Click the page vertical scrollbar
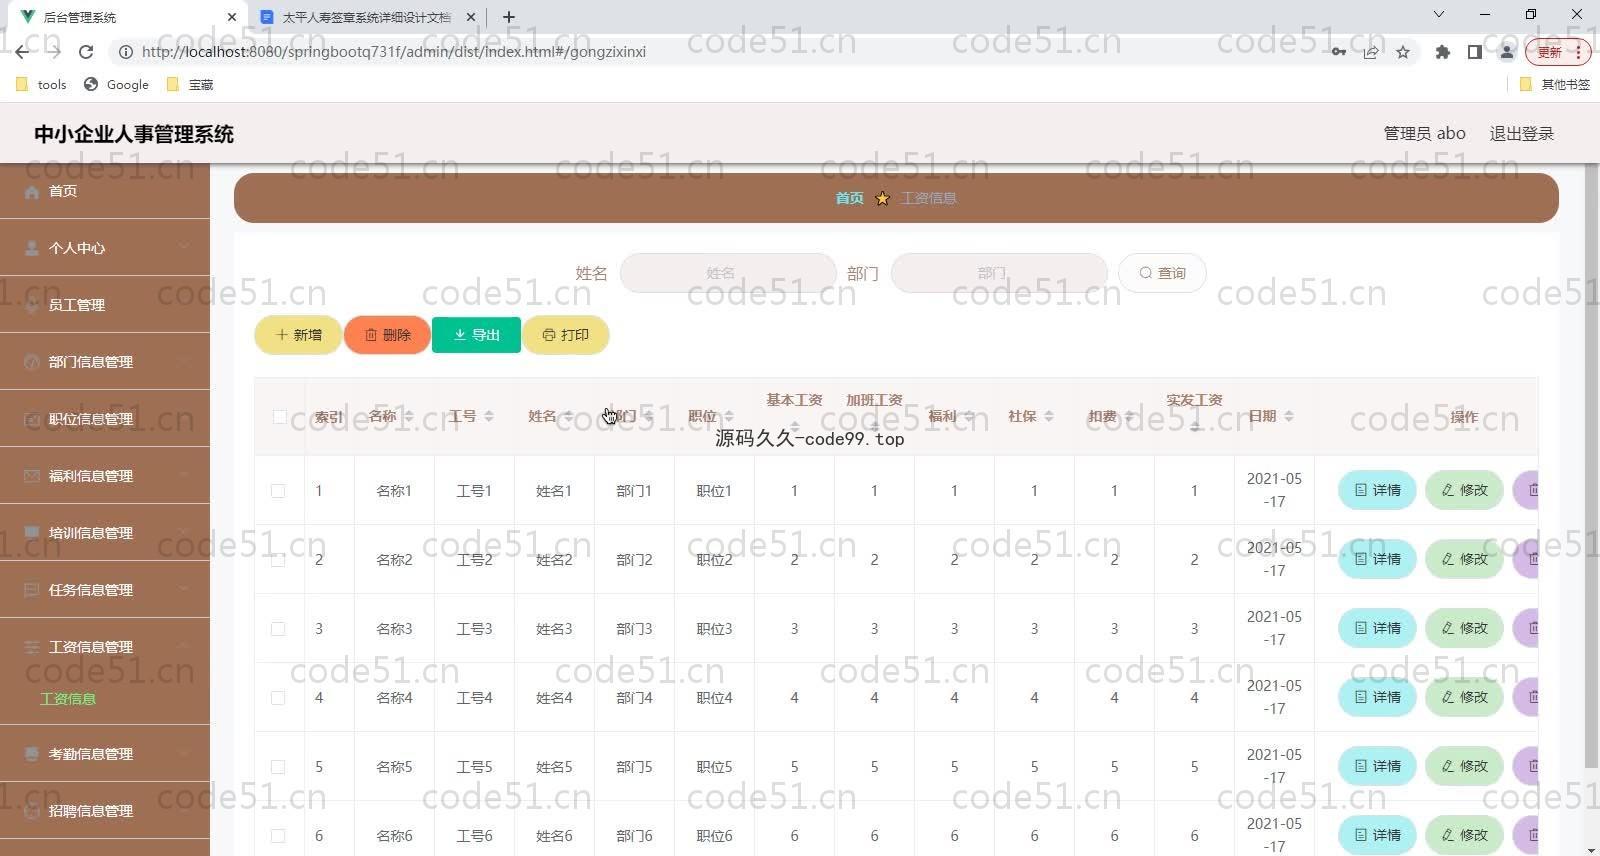This screenshot has height=856, width=1600. (x=1592, y=466)
